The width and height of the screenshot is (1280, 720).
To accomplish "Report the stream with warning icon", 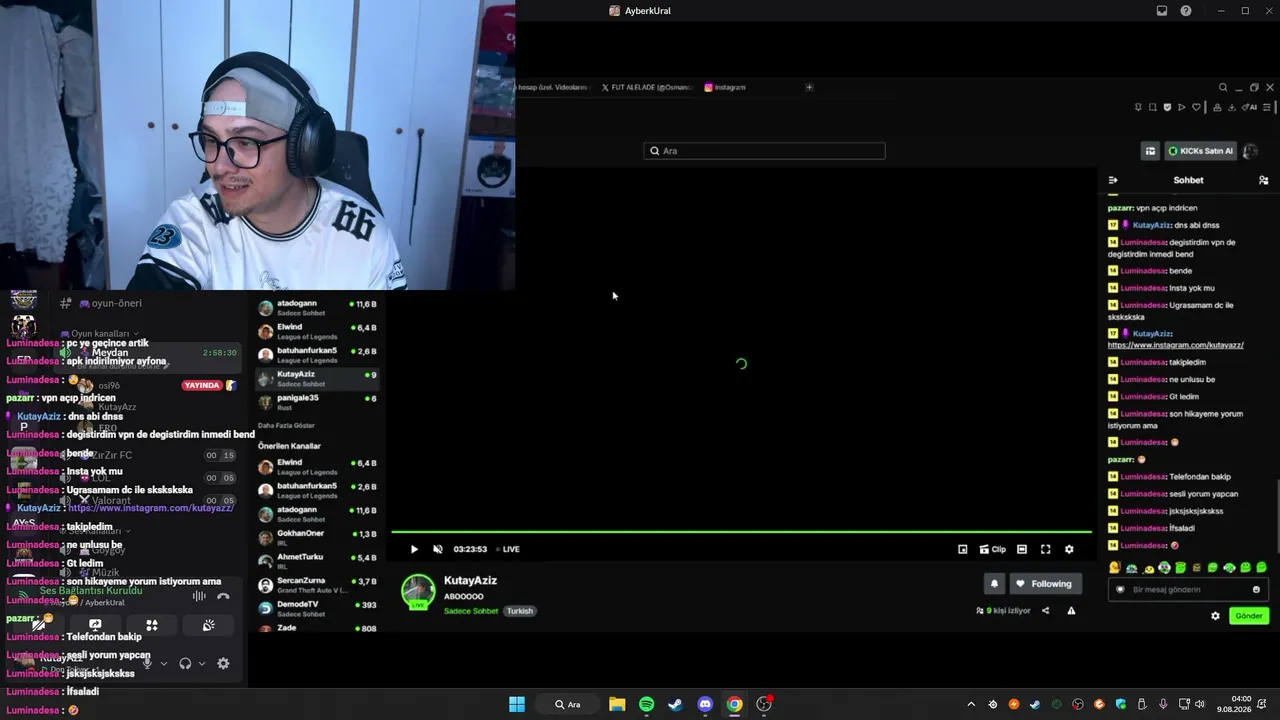I will coord(1071,611).
